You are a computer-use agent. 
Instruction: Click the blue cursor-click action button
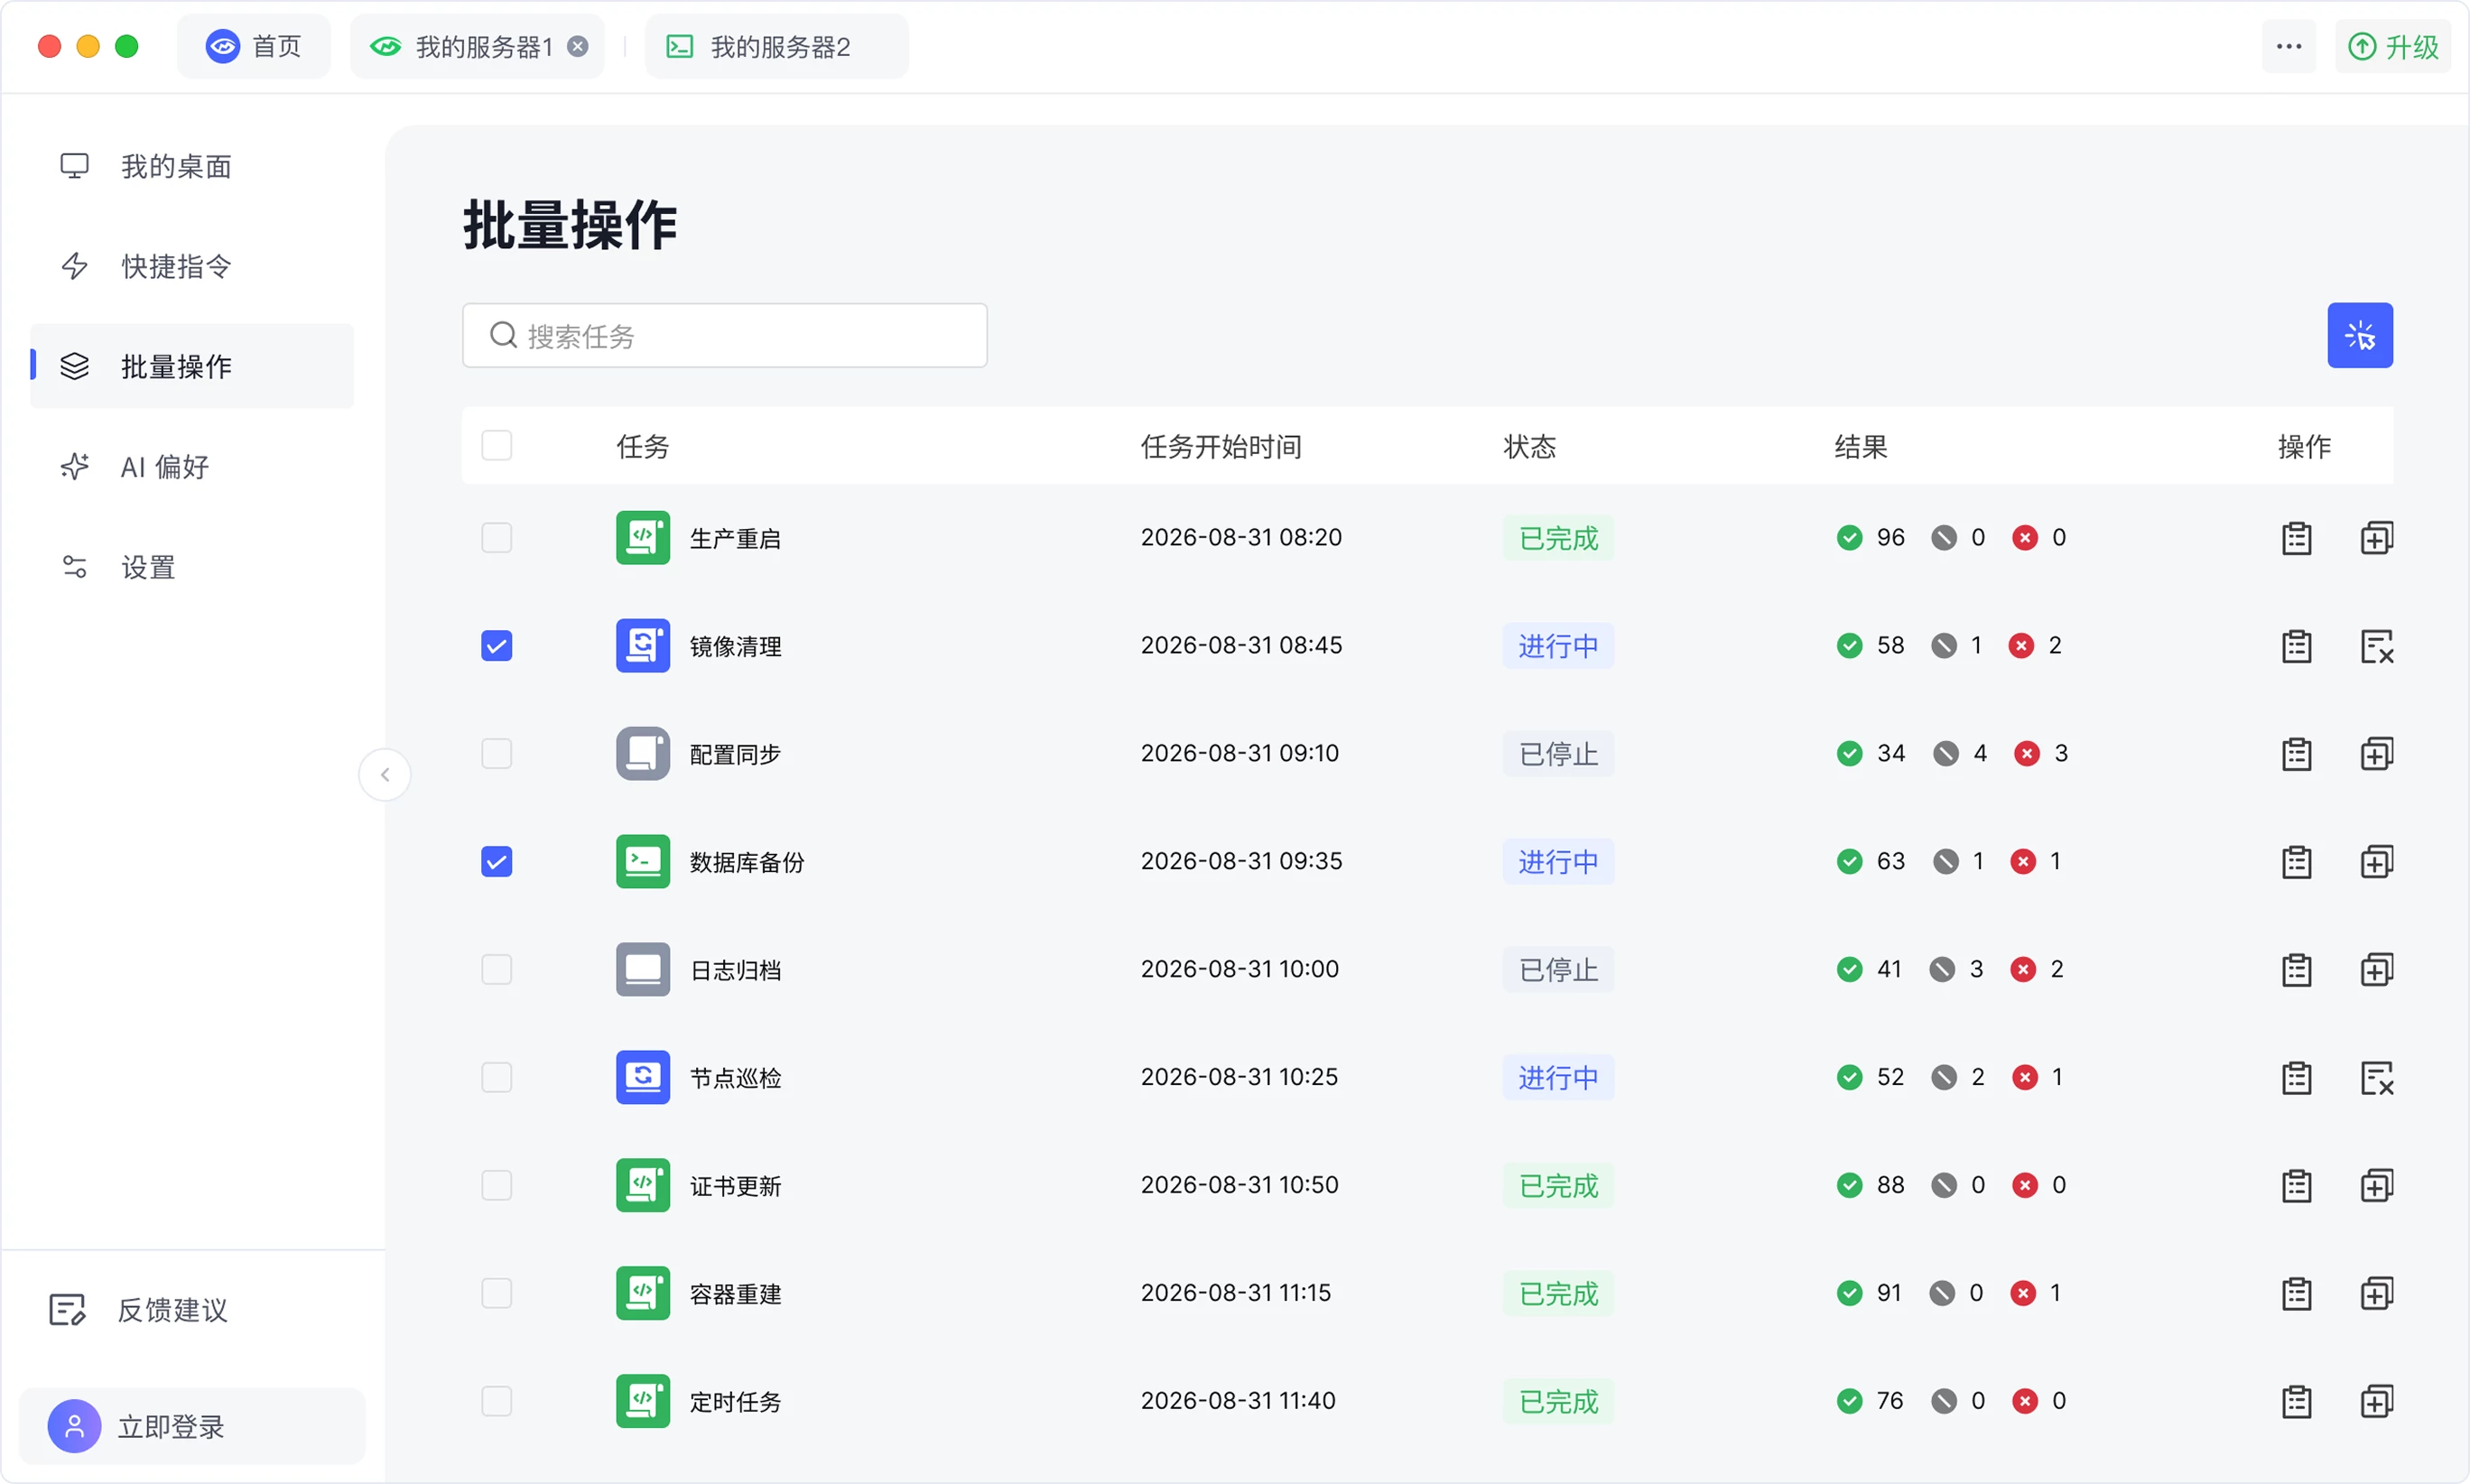(x=2359, y=335)
